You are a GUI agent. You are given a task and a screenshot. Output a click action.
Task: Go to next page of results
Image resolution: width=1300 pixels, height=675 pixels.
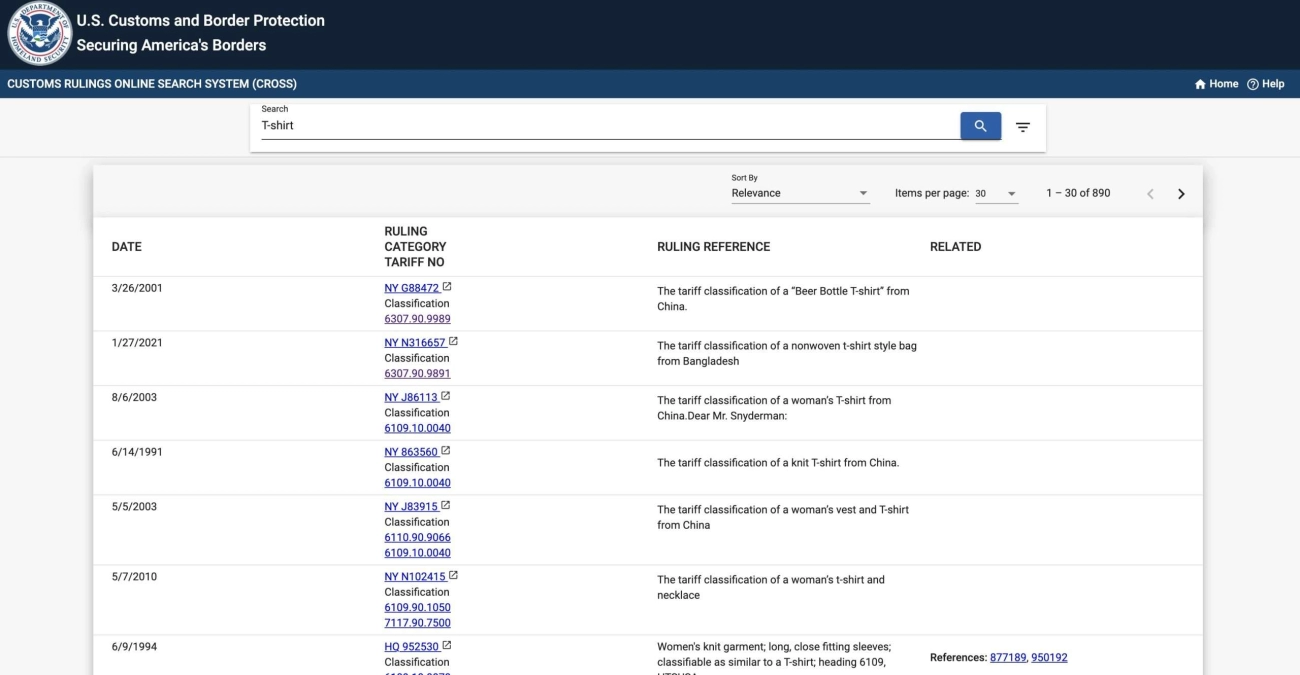(1181, 194)
